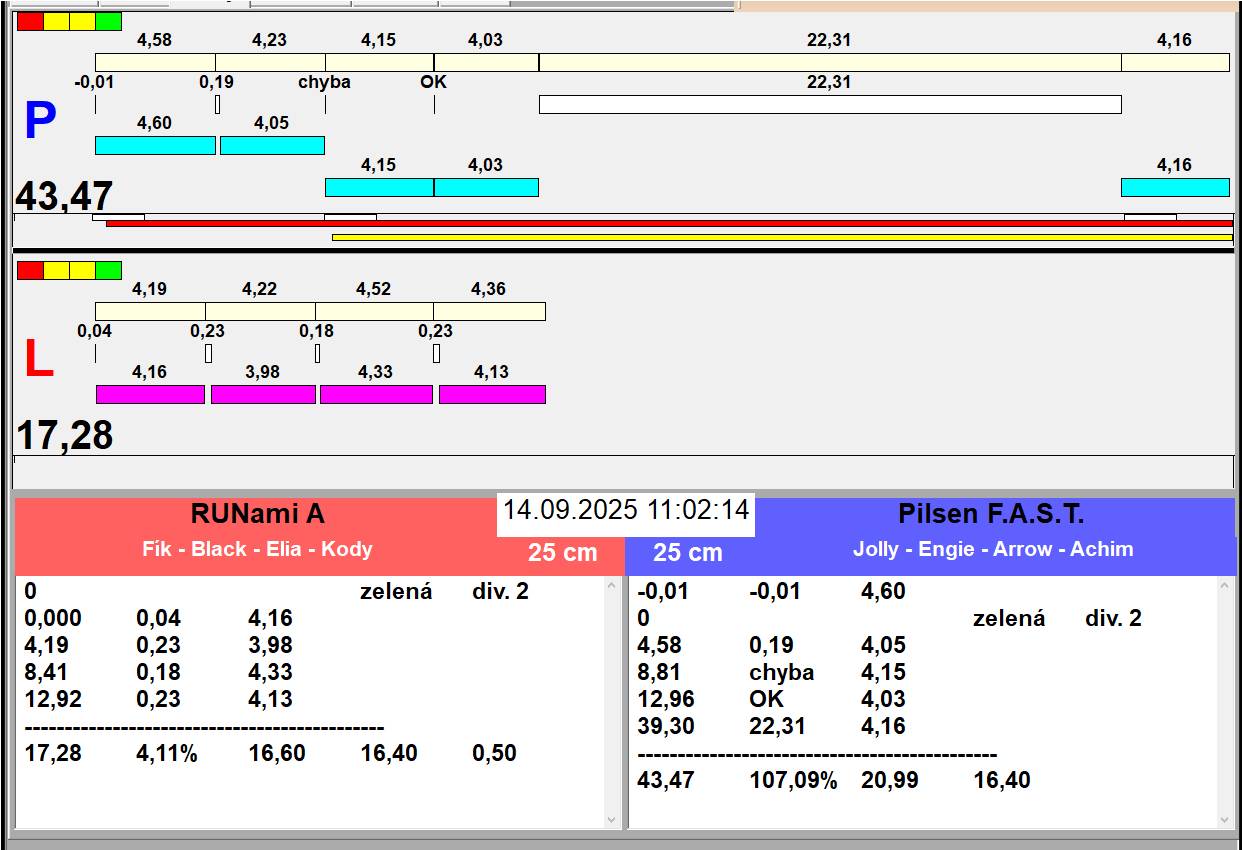Viewport: 1242px width, 850px height.
Task: Select the small pass marker labeled 0,19
Action: [217, 104]
